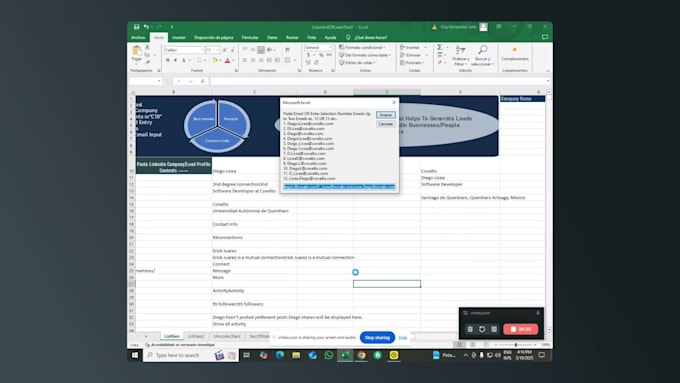
Task: Click the zoom slider in status bar
Action: pos(516,345)
